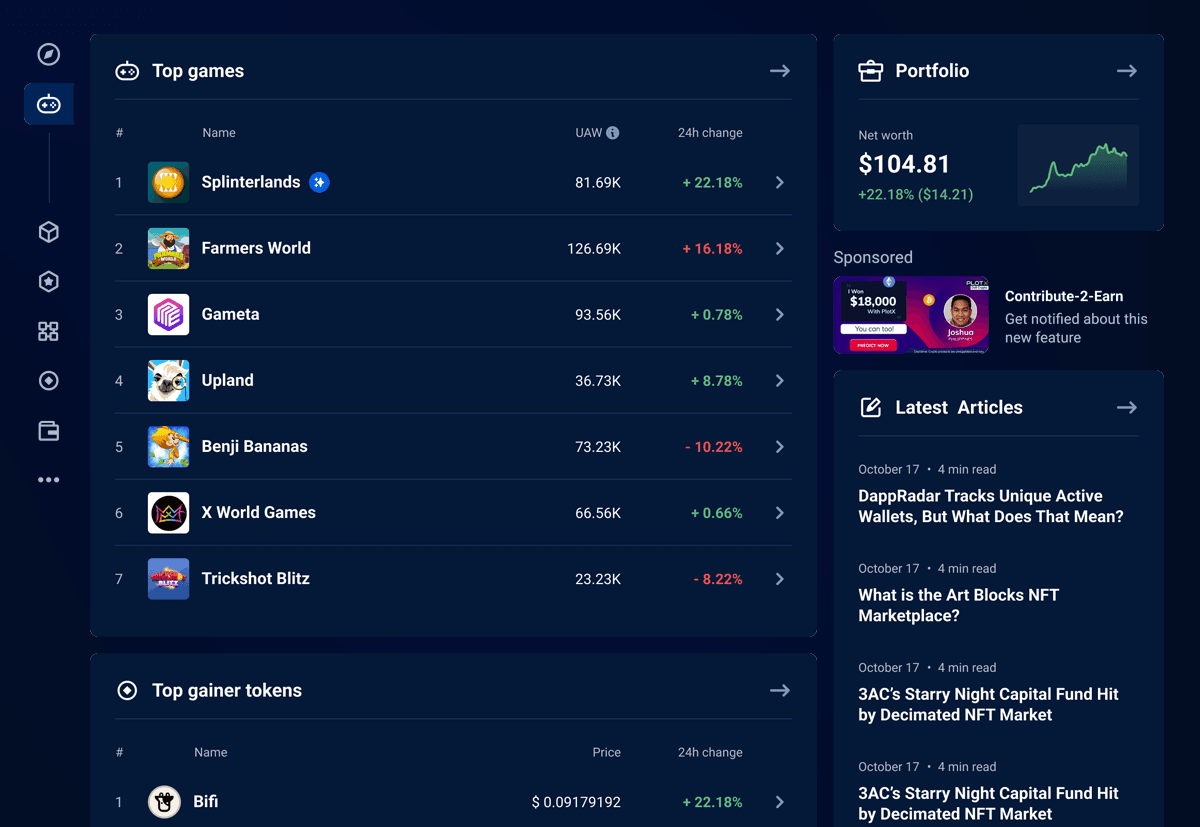Expand Splinterlands row chevron

point(780,182)
